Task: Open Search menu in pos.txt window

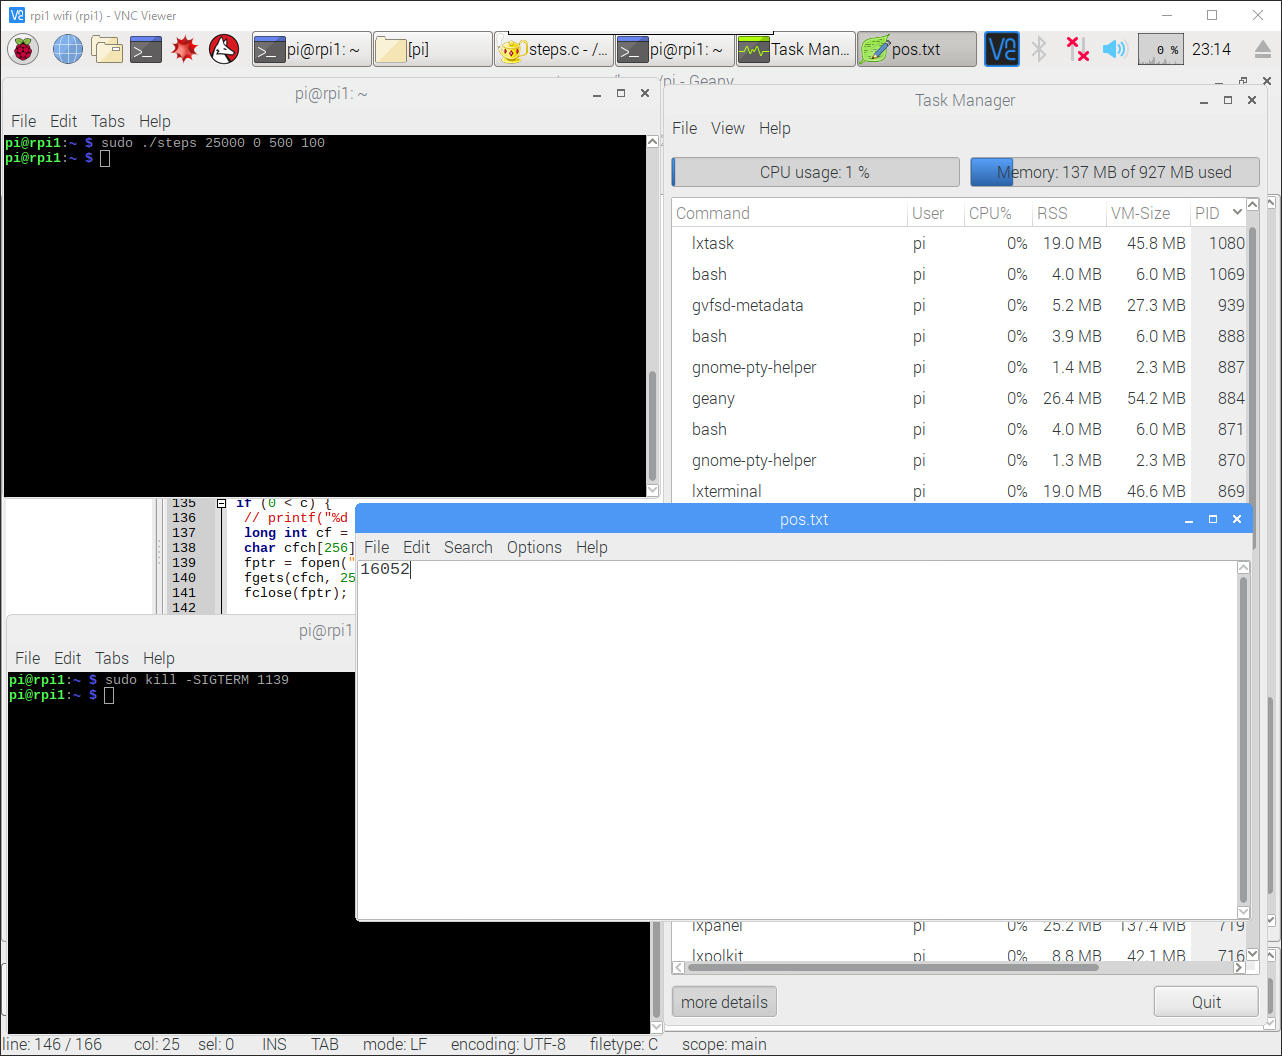Action: [x=468, y=547]
